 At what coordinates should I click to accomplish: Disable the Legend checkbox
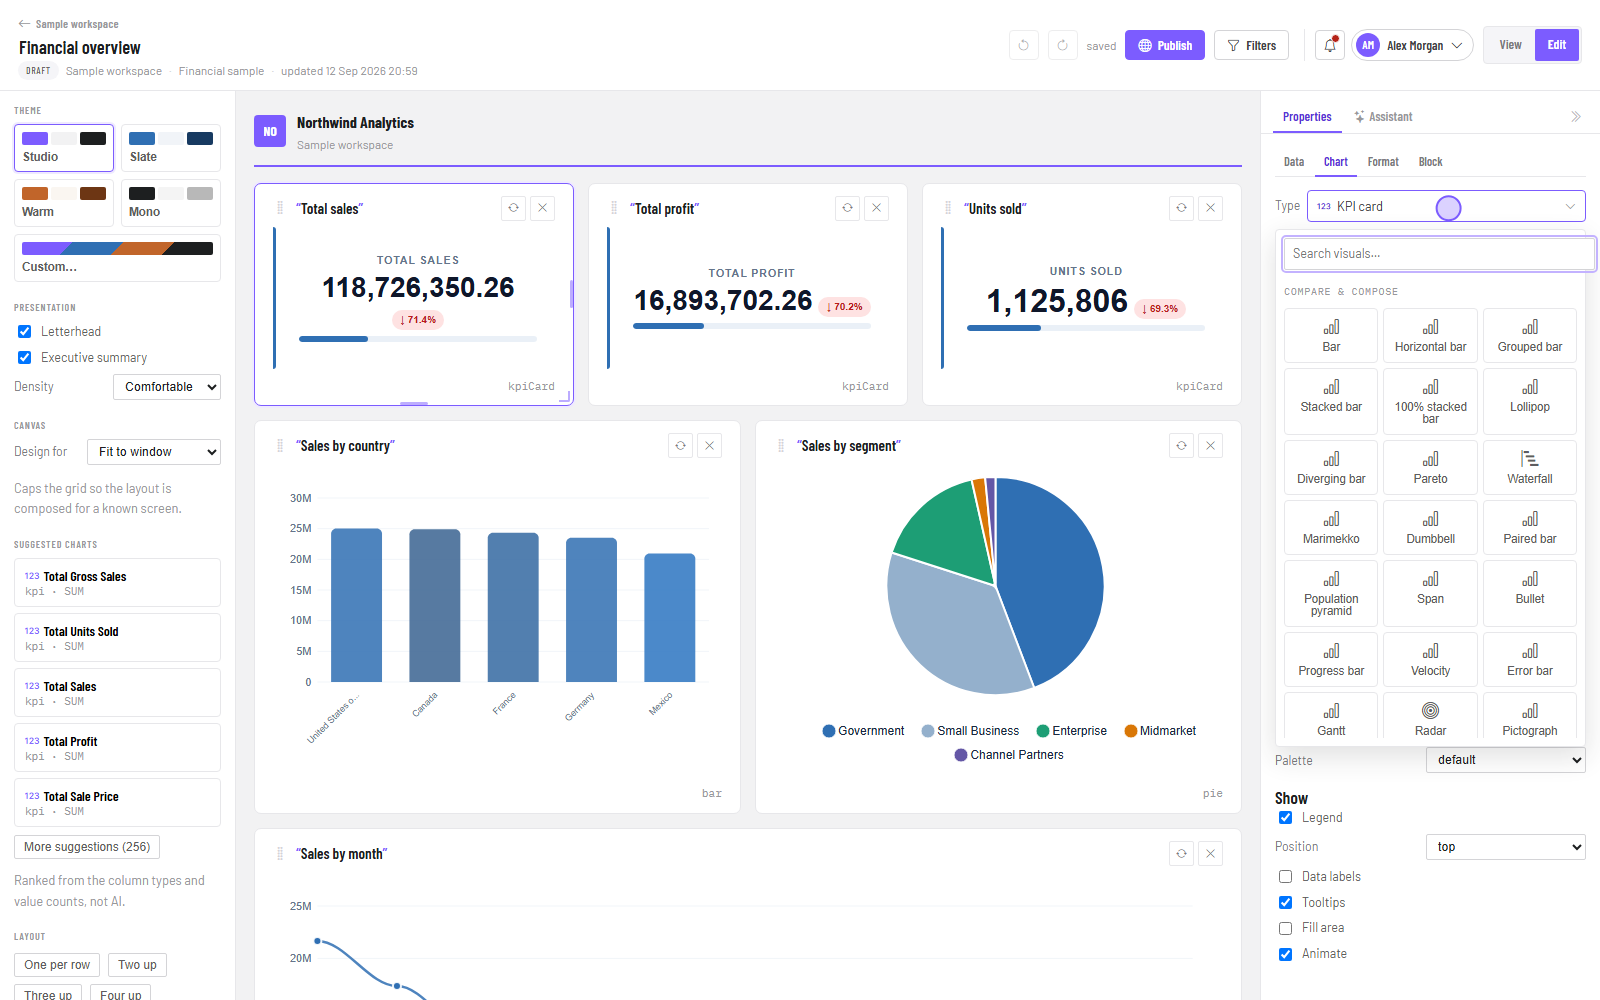coord(1286,818)
